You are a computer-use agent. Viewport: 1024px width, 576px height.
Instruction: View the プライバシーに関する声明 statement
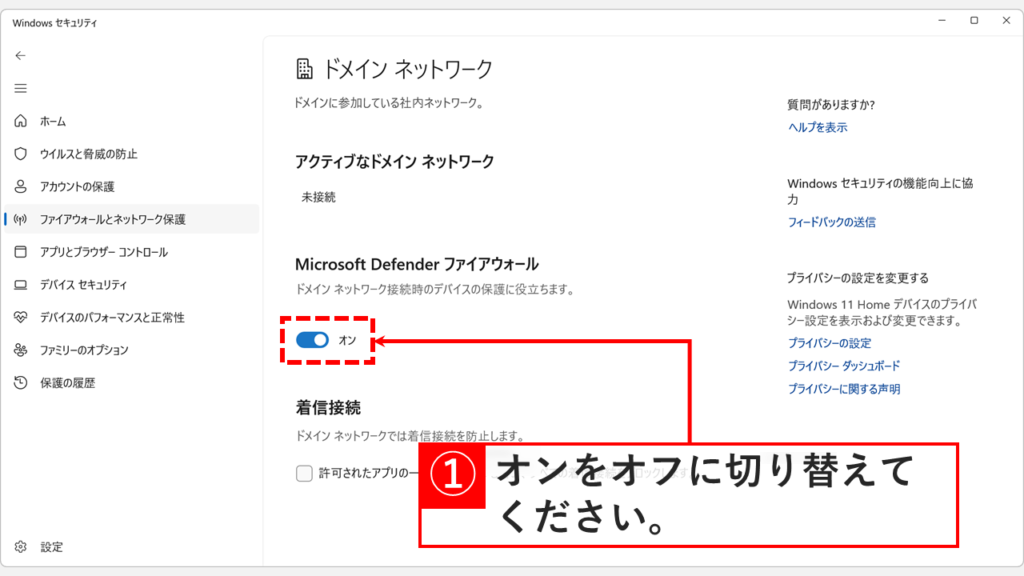click(843, 389)
